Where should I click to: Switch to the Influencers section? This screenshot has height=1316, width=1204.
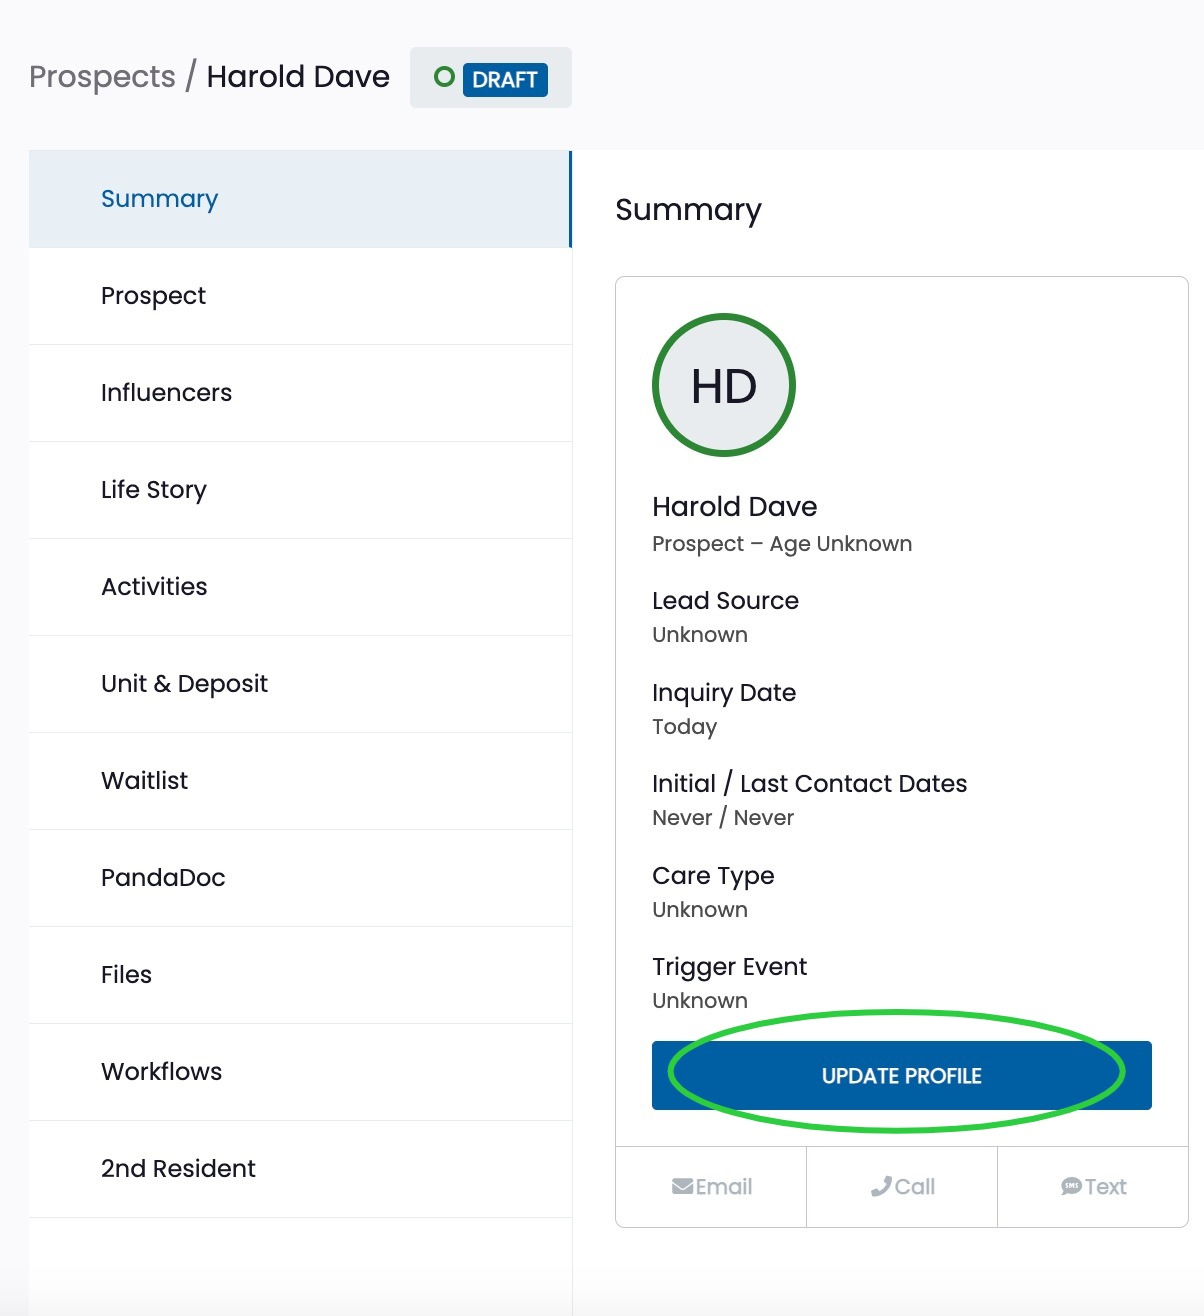pos(300,393)
